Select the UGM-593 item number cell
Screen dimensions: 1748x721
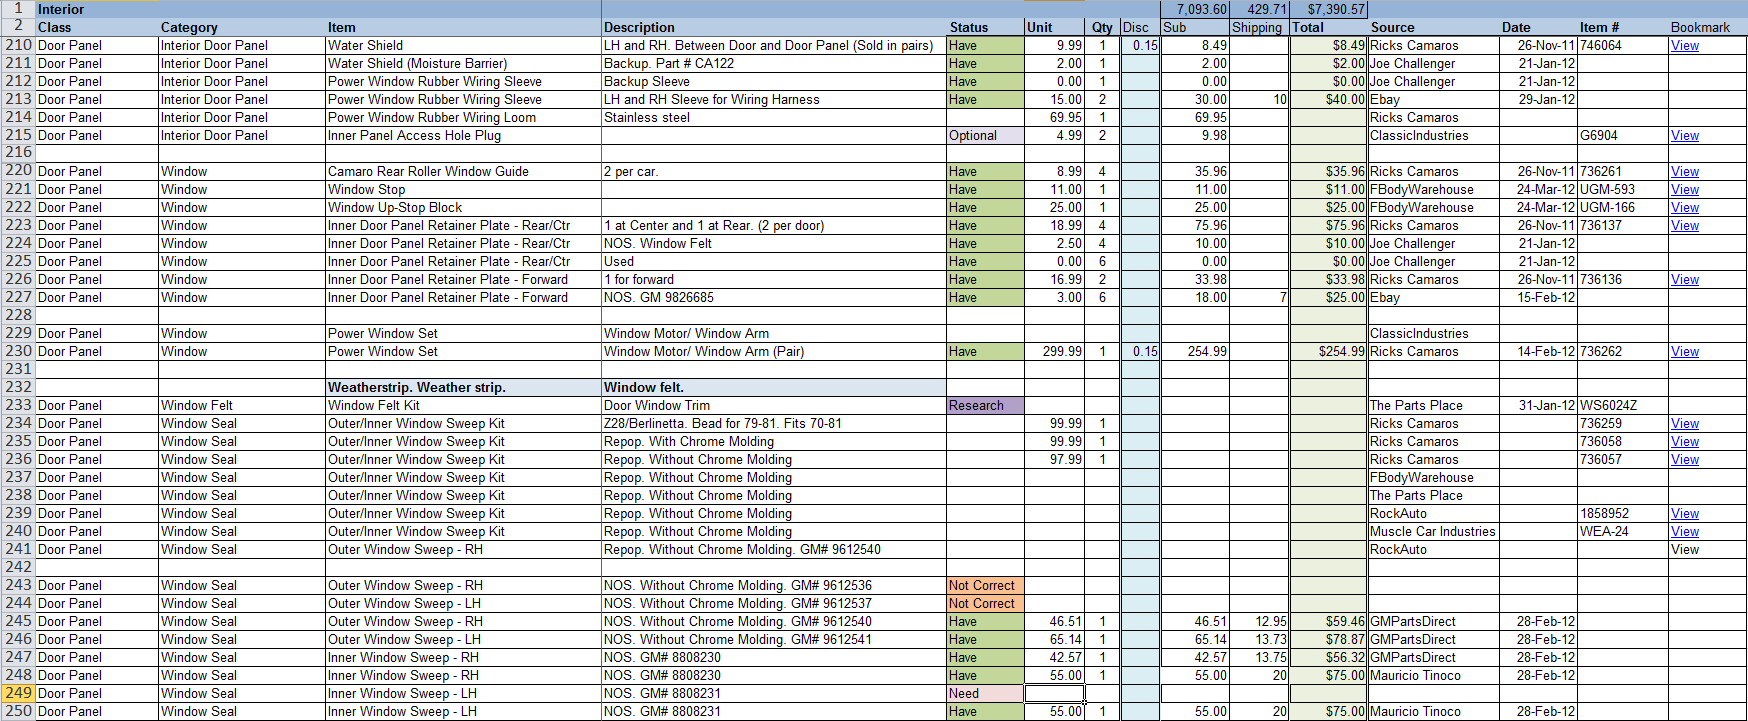tap(1623, 189)
